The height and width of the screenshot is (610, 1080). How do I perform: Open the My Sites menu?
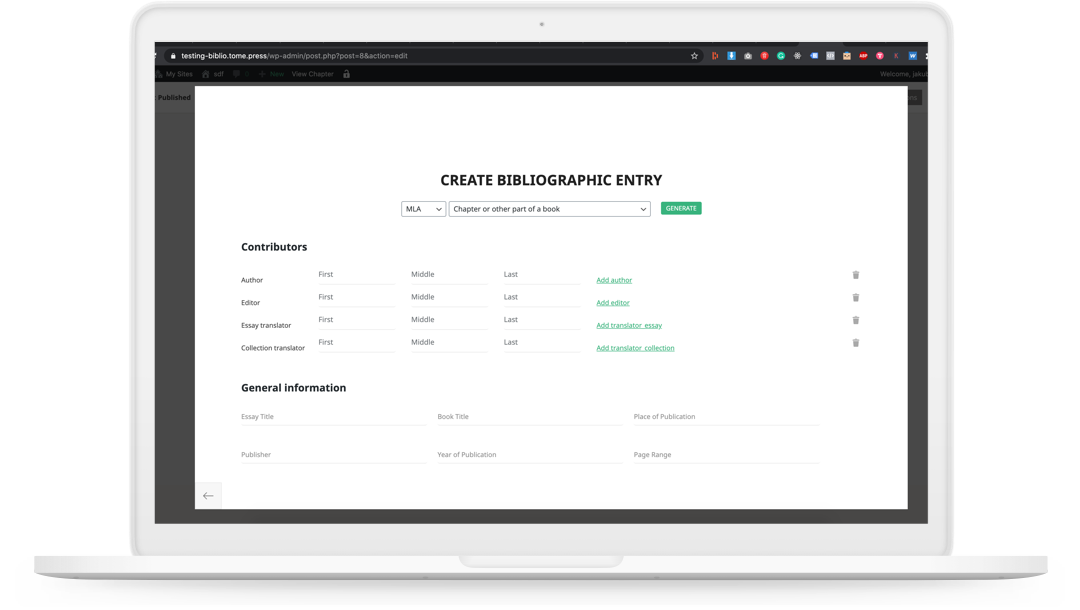[178, 73]
